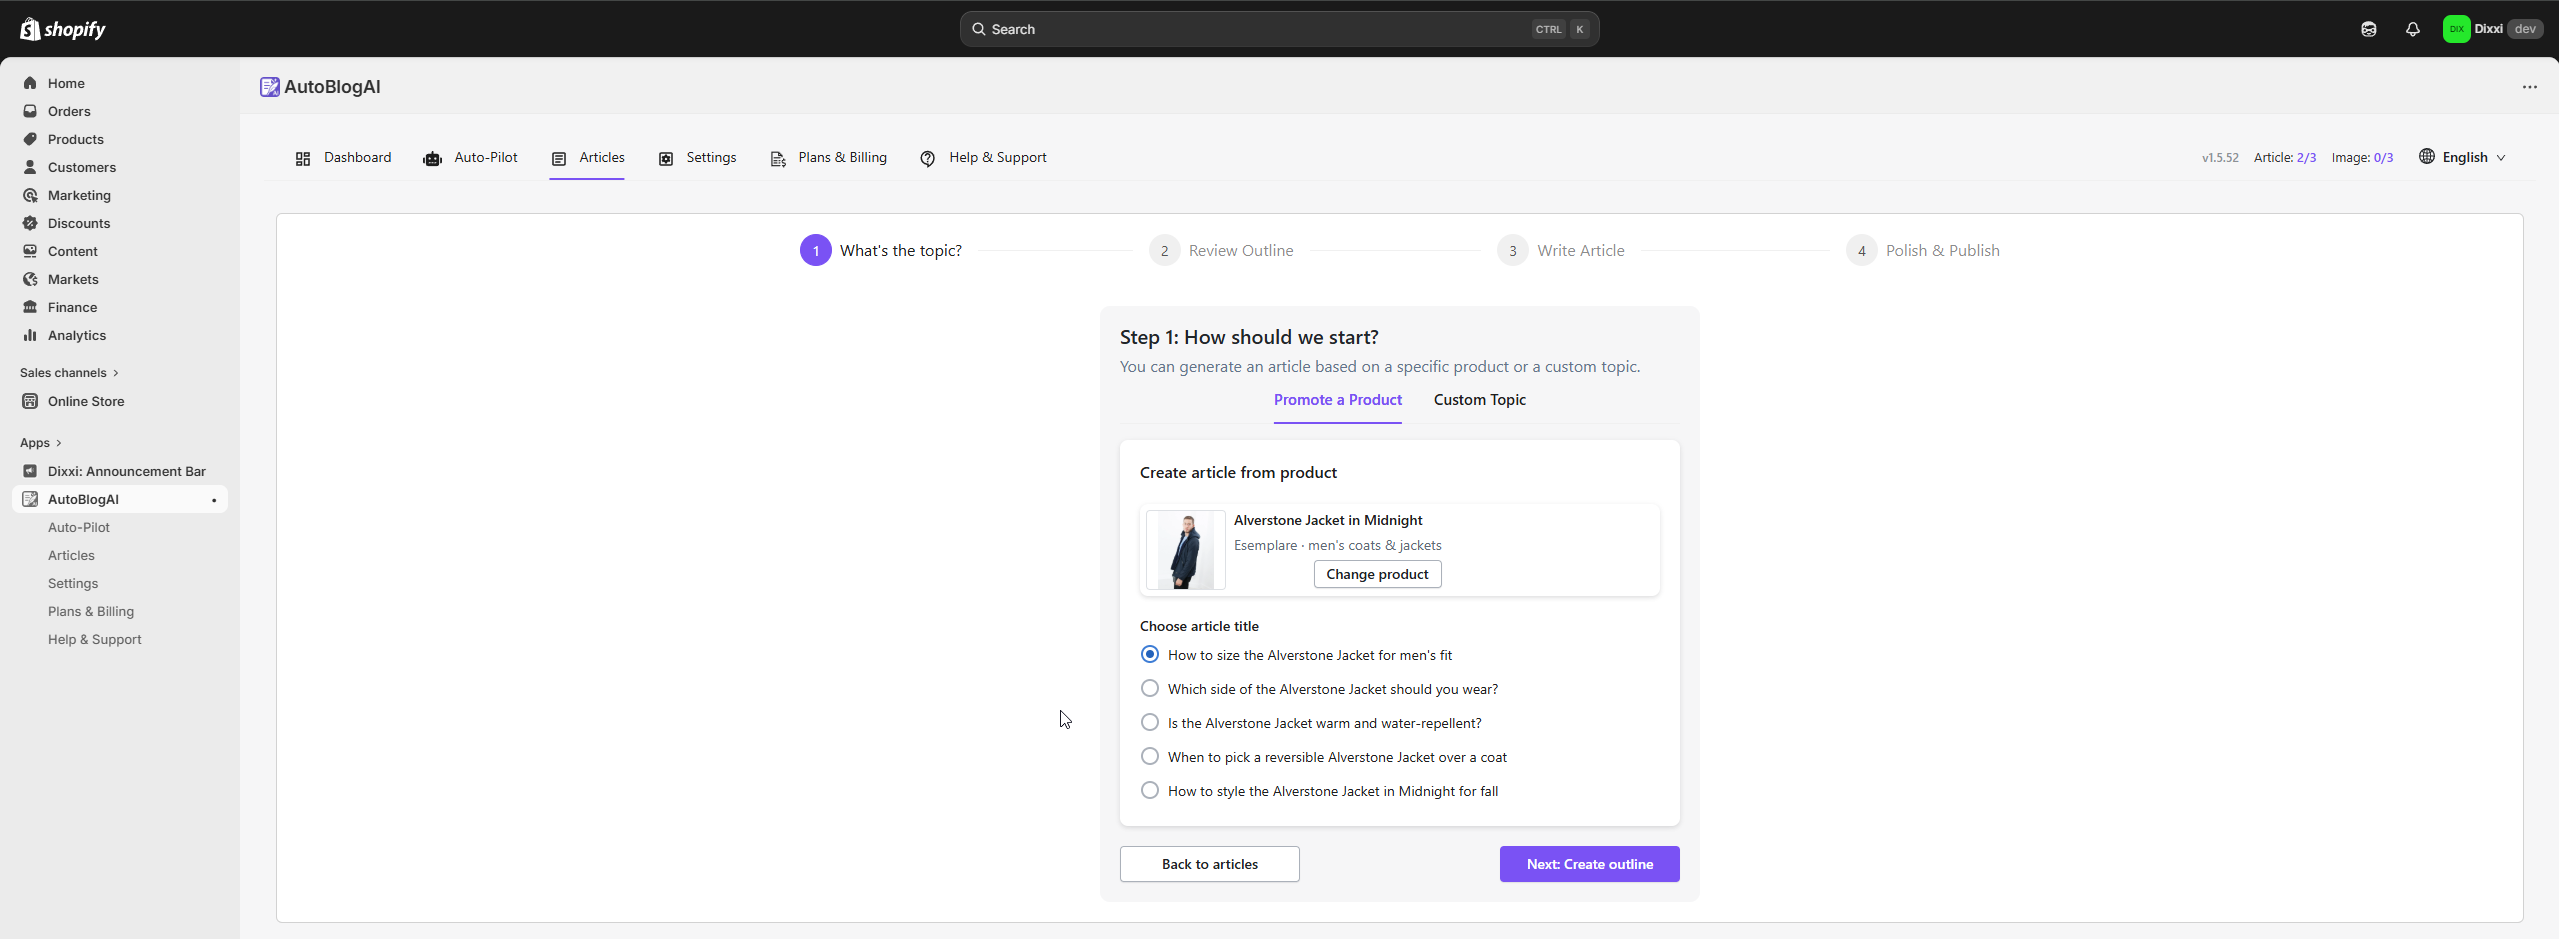
Task: Click the Dixxi Announcement Bar app icon
Action: 30,471
